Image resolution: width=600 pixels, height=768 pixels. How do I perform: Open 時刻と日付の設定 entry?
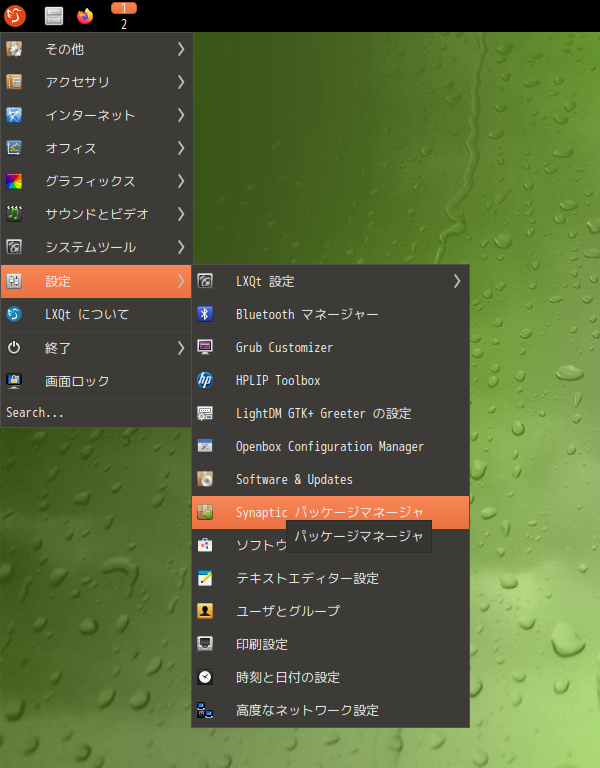pos(330,677)
